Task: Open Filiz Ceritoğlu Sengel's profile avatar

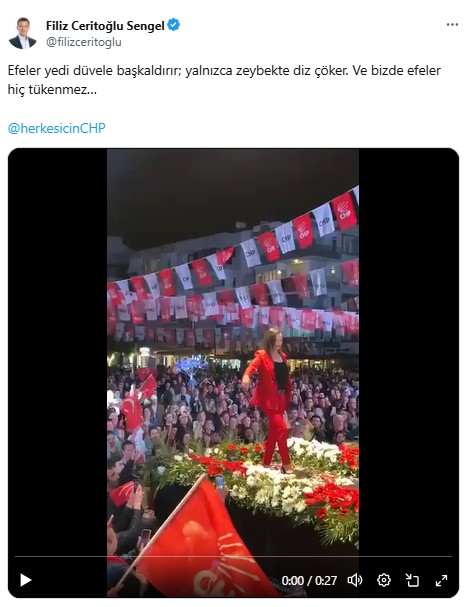Action: tap(23, 33)
